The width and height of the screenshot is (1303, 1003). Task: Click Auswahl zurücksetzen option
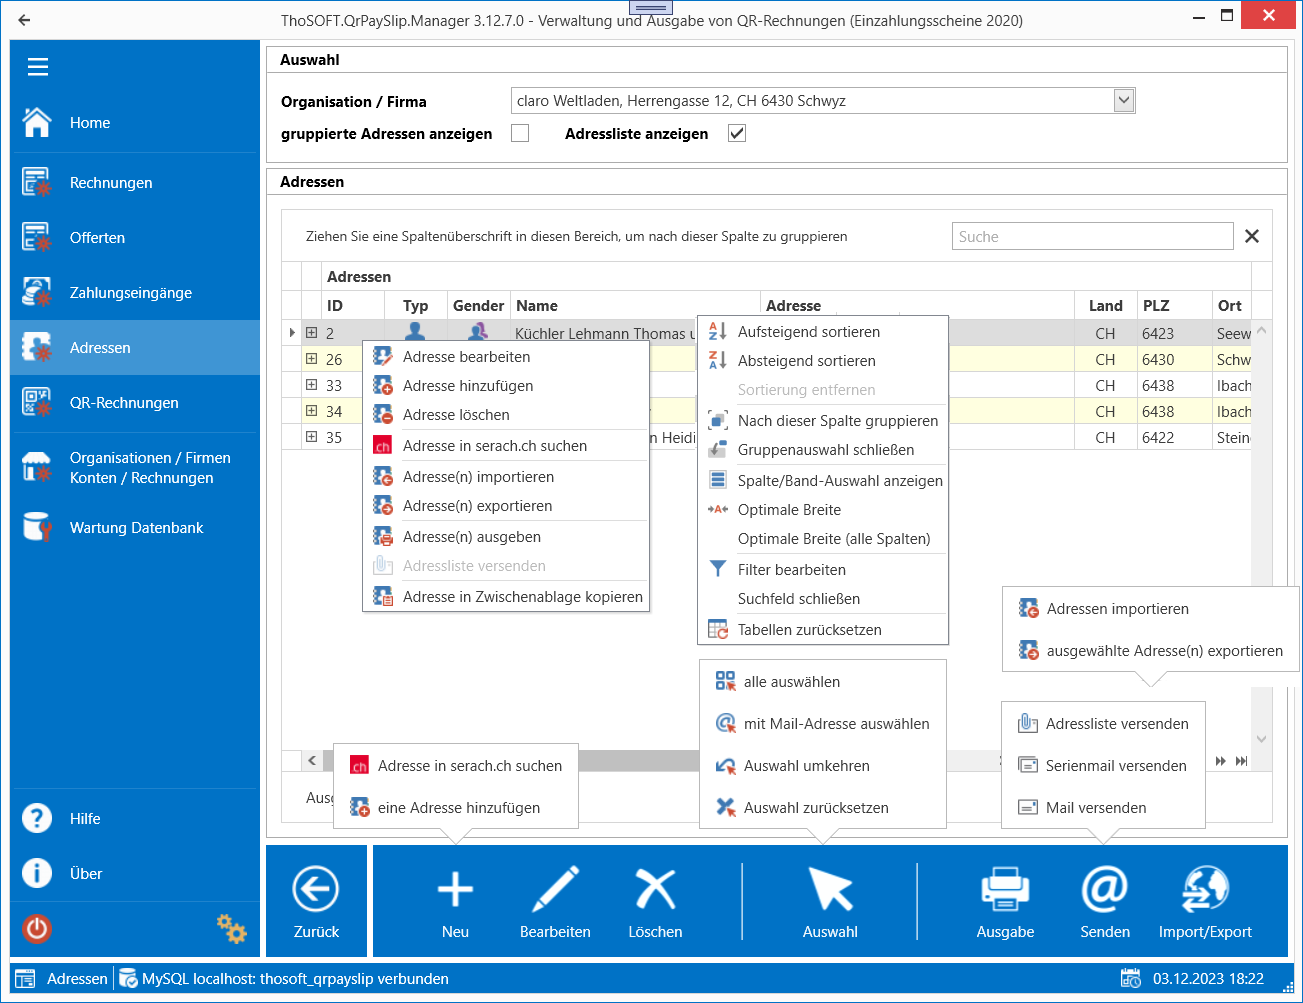(x=822, y=808)
